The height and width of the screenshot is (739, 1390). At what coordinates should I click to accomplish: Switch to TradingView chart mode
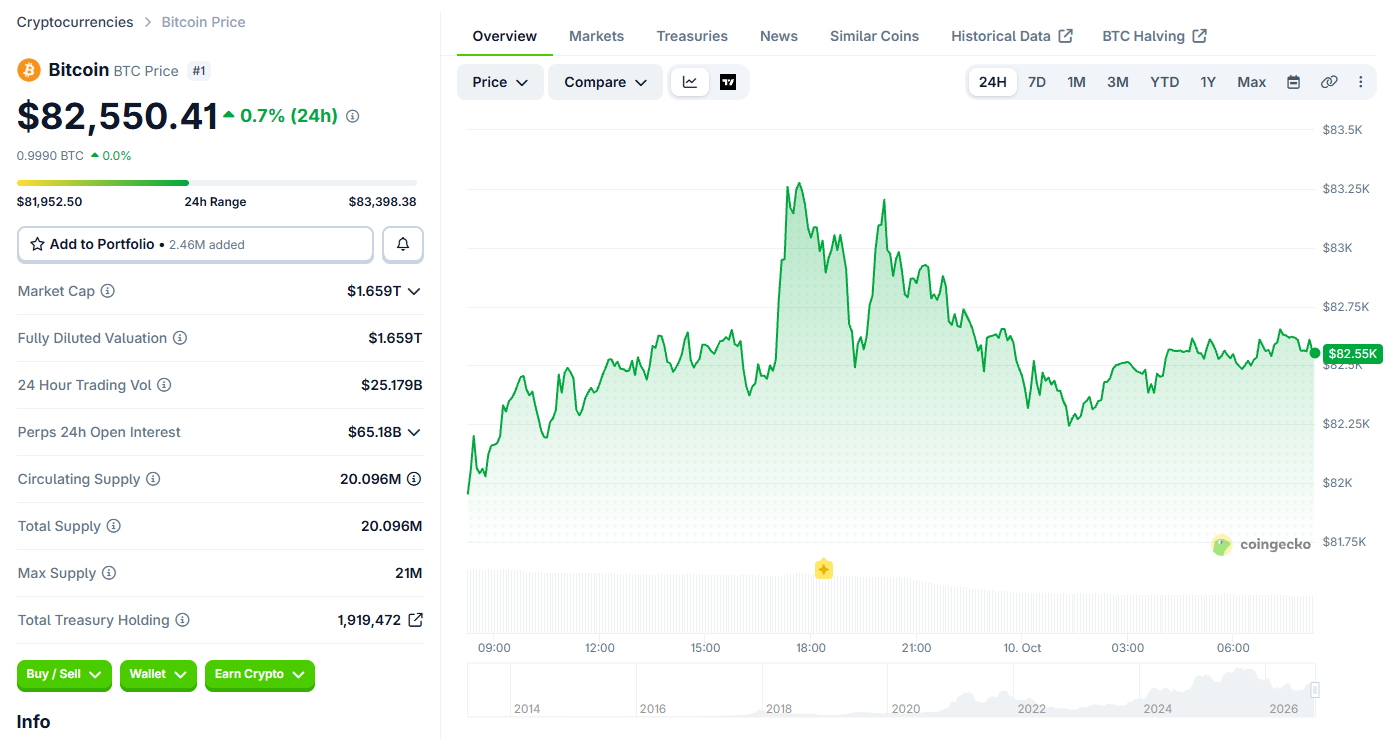pos(728,82)
